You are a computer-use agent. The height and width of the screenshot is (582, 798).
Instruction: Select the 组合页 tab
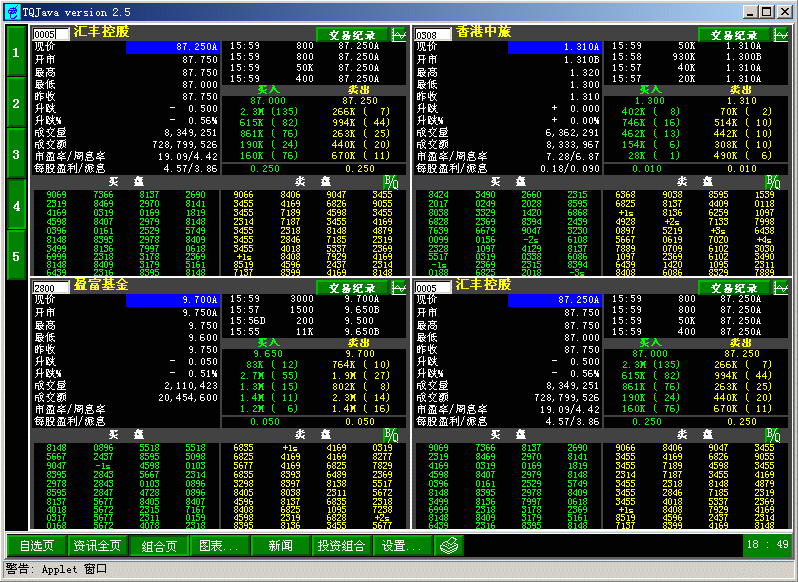point(159,546)
